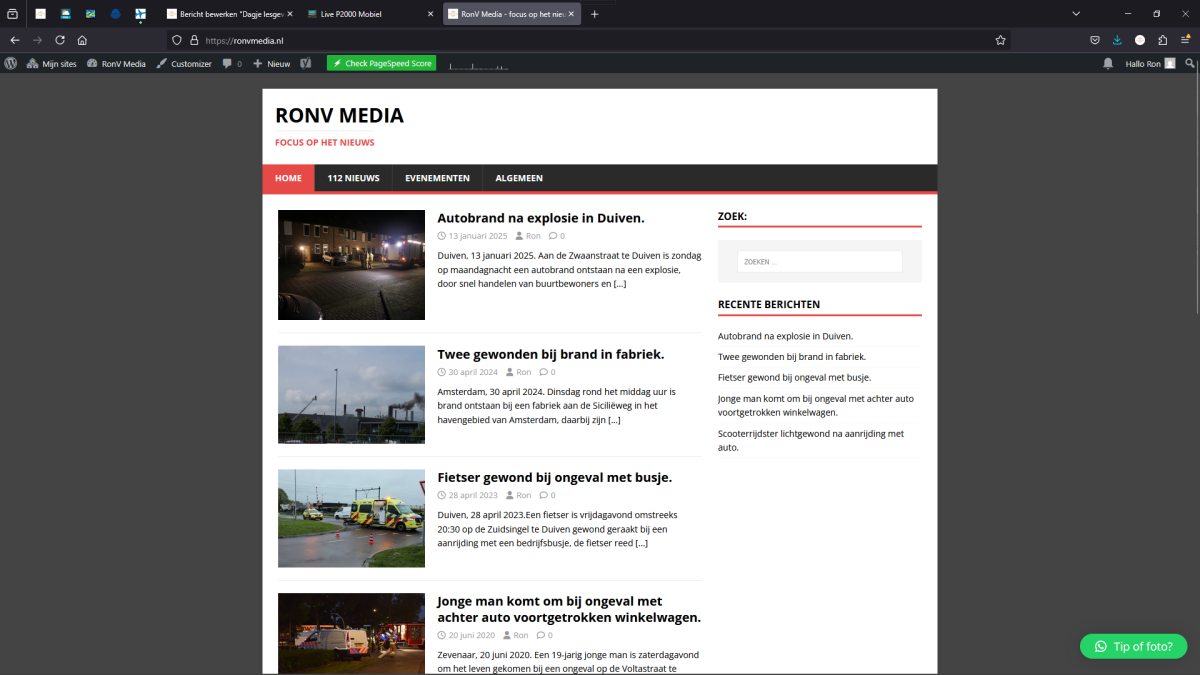Click 'Nieuw' to add new content
This screenshot has width=1200, height=675.
[x=271, y=63]
